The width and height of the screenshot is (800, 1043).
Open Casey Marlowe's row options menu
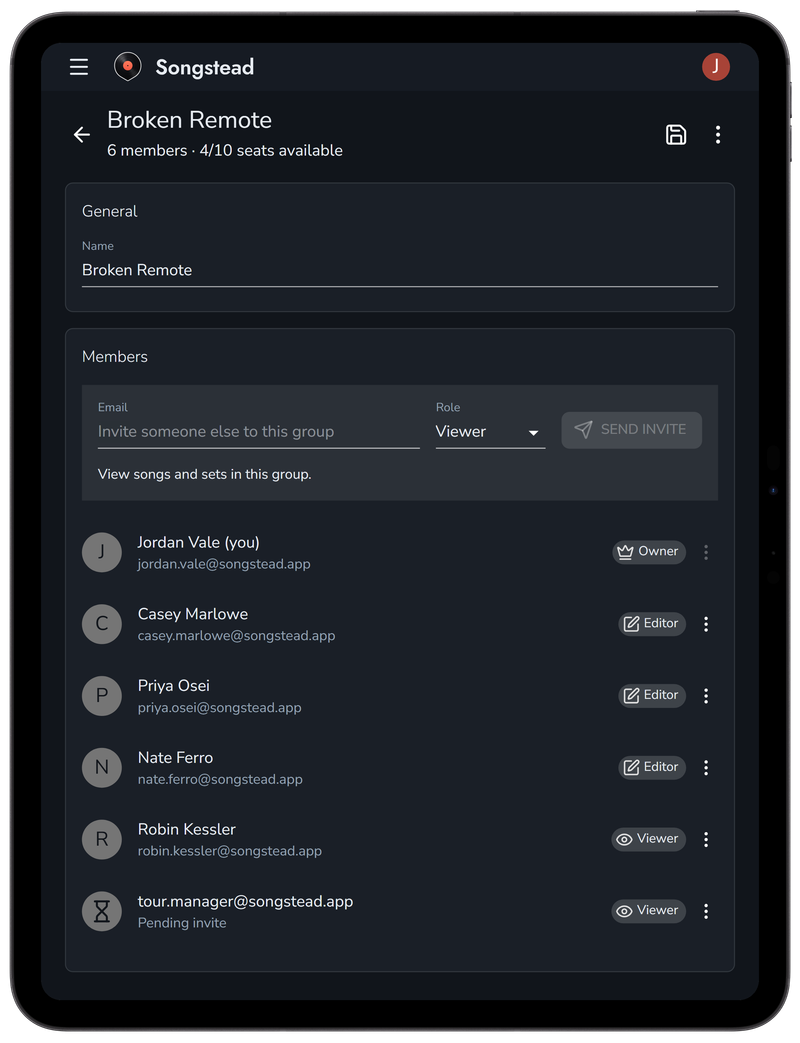pos(706,624)
